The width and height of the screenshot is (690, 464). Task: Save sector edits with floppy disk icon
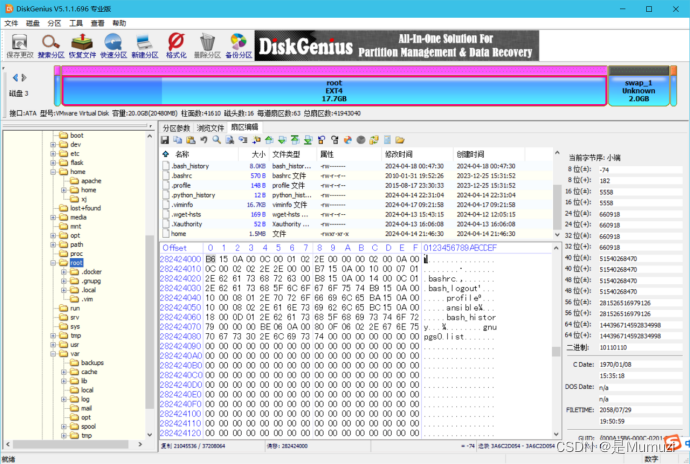click(165, 140)
